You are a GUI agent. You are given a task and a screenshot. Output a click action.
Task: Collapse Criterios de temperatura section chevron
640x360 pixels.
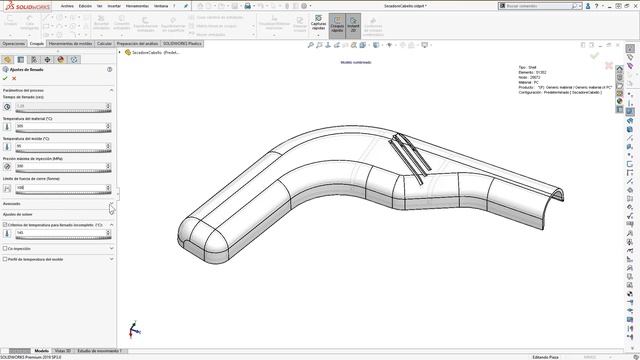click(111, 225)
